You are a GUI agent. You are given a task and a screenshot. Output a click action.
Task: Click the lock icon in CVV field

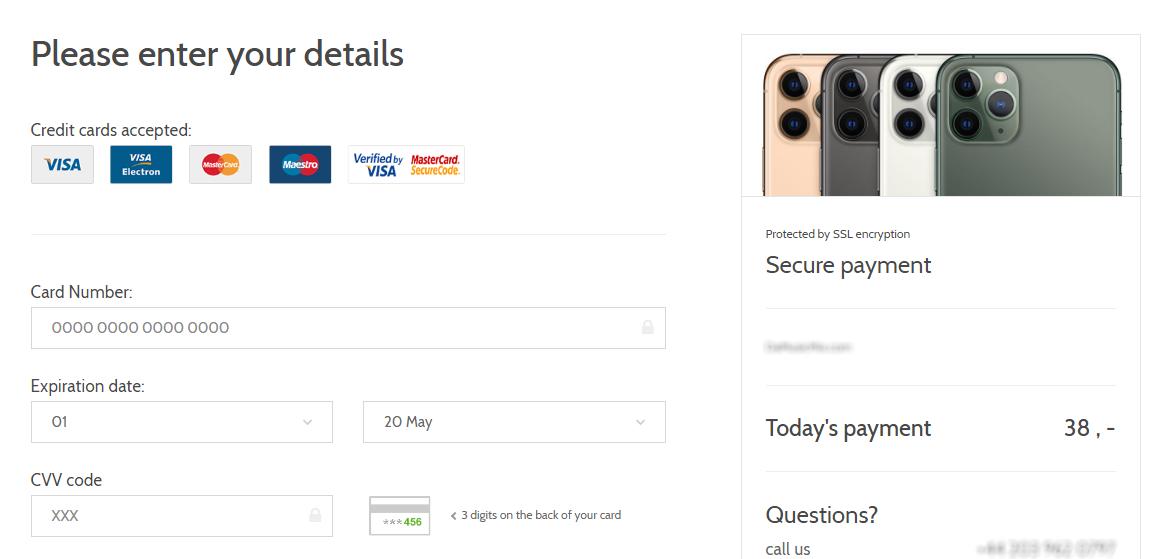(x=315, y=516)
